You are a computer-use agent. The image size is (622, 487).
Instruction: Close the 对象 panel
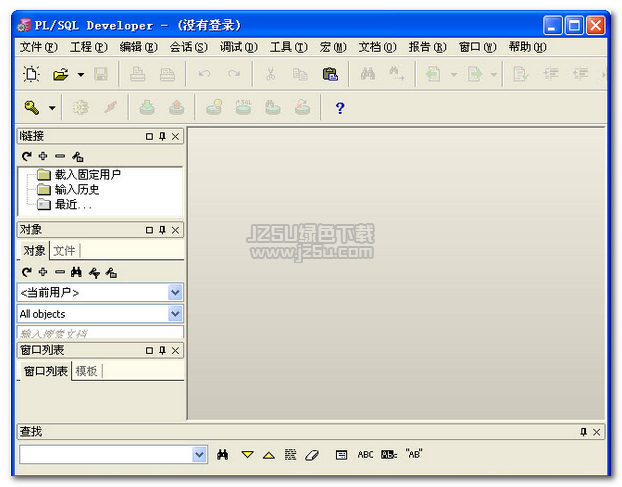[175, 230]
